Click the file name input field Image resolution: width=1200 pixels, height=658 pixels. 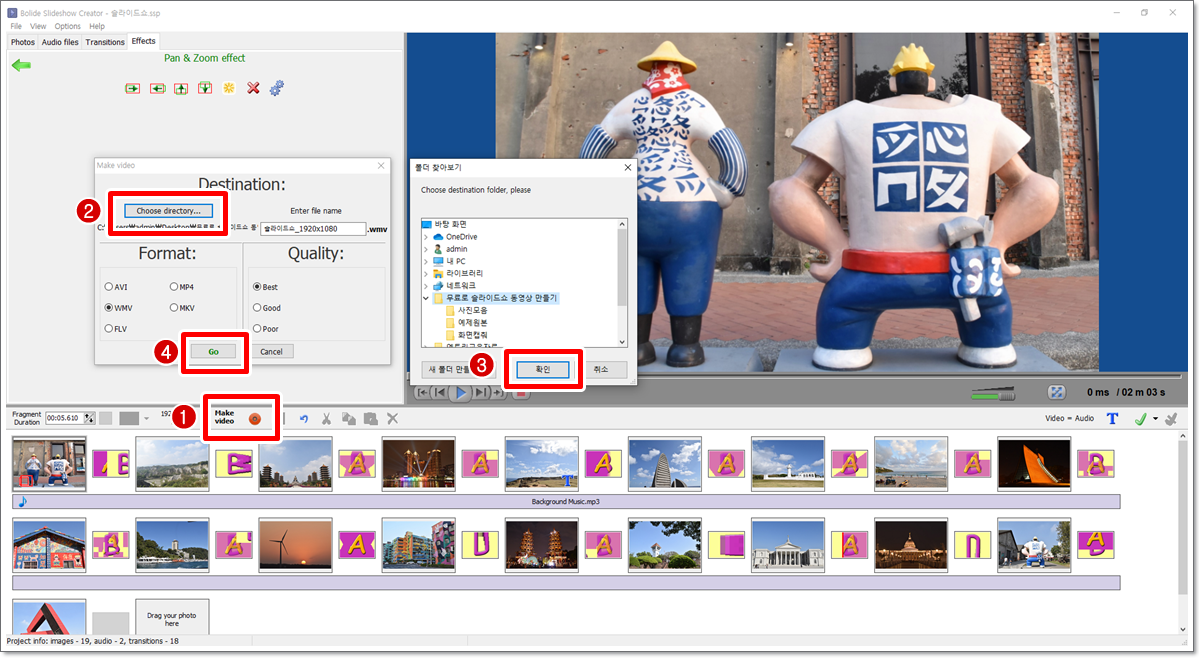coord(313,229)
